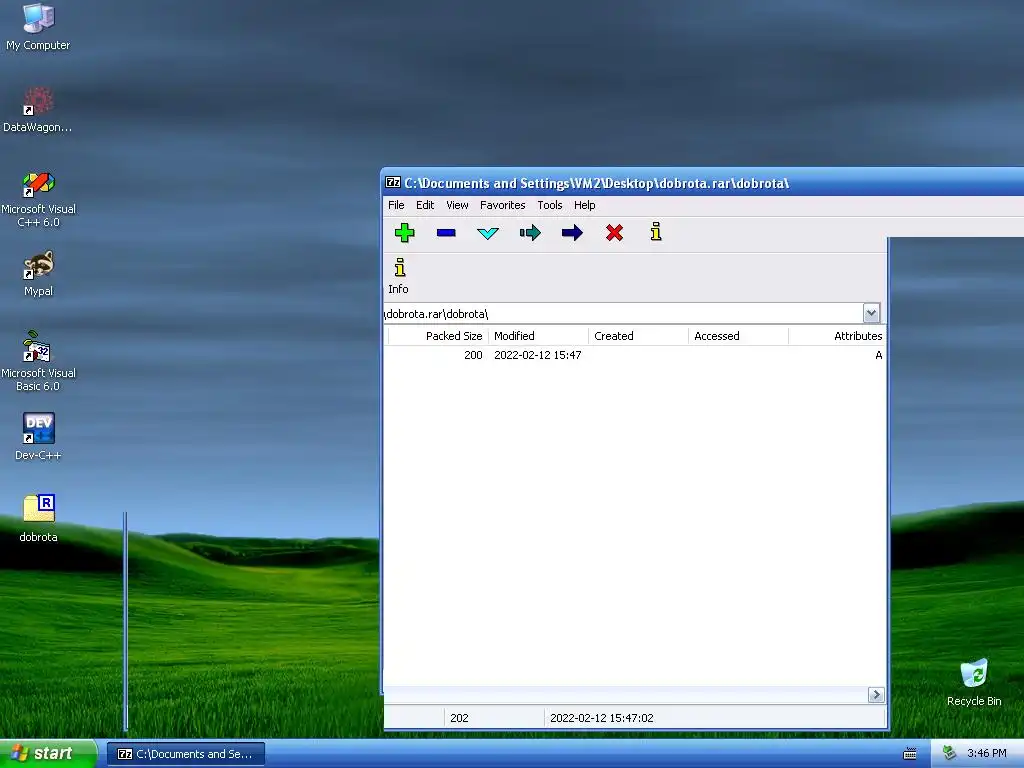Viewport: 1024px width, 768px height.
Task: Click the dobrota.rar\dobrota\ address field
Action: [623, 313]
